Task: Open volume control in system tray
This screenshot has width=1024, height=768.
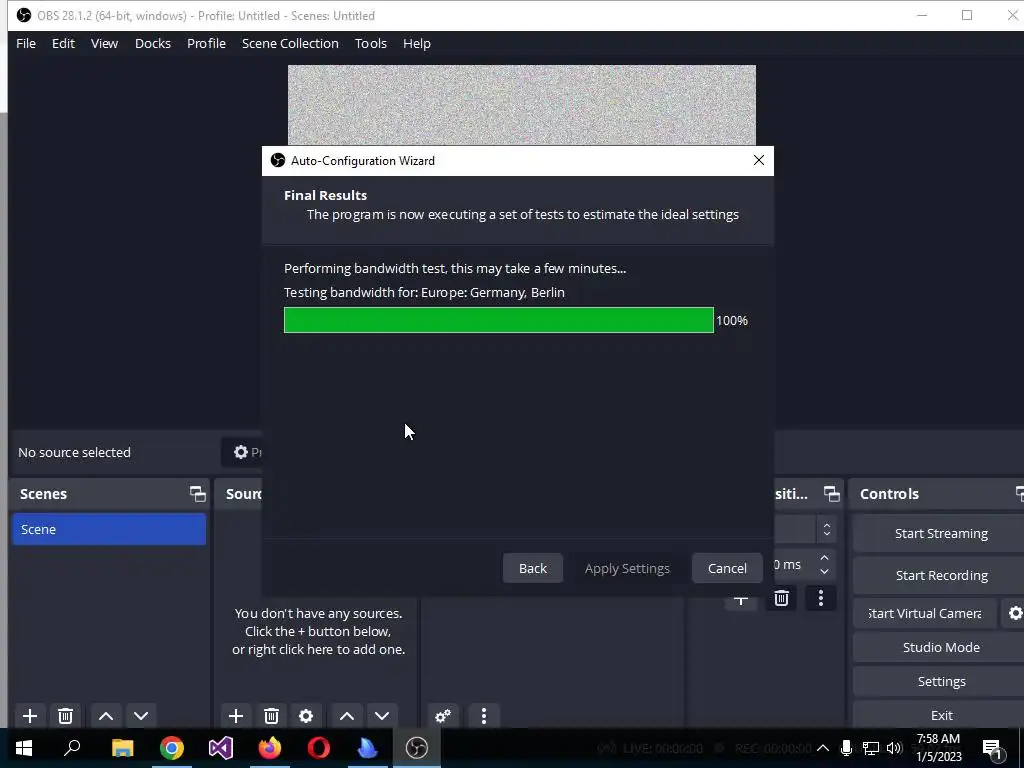Action: coord(894,748)
